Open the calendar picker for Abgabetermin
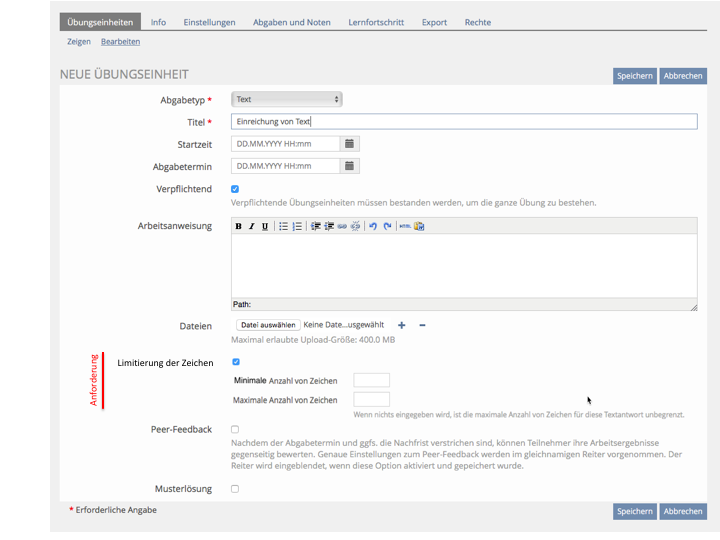 (x=349, y=166)
